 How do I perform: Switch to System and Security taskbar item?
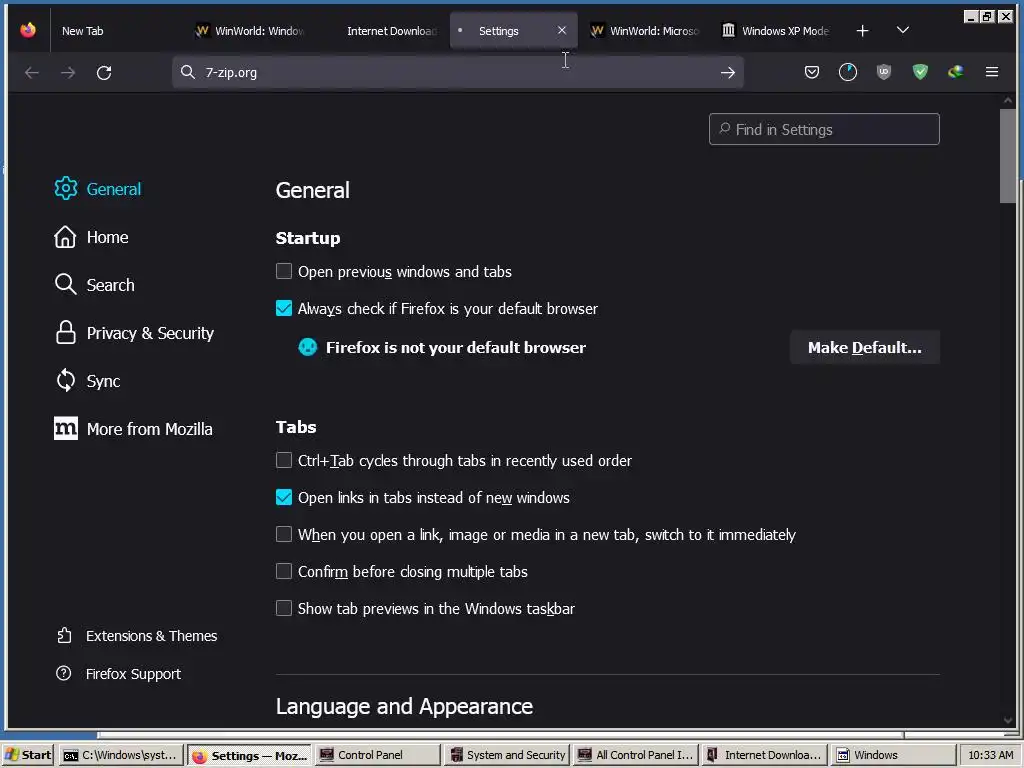[507, 755]
